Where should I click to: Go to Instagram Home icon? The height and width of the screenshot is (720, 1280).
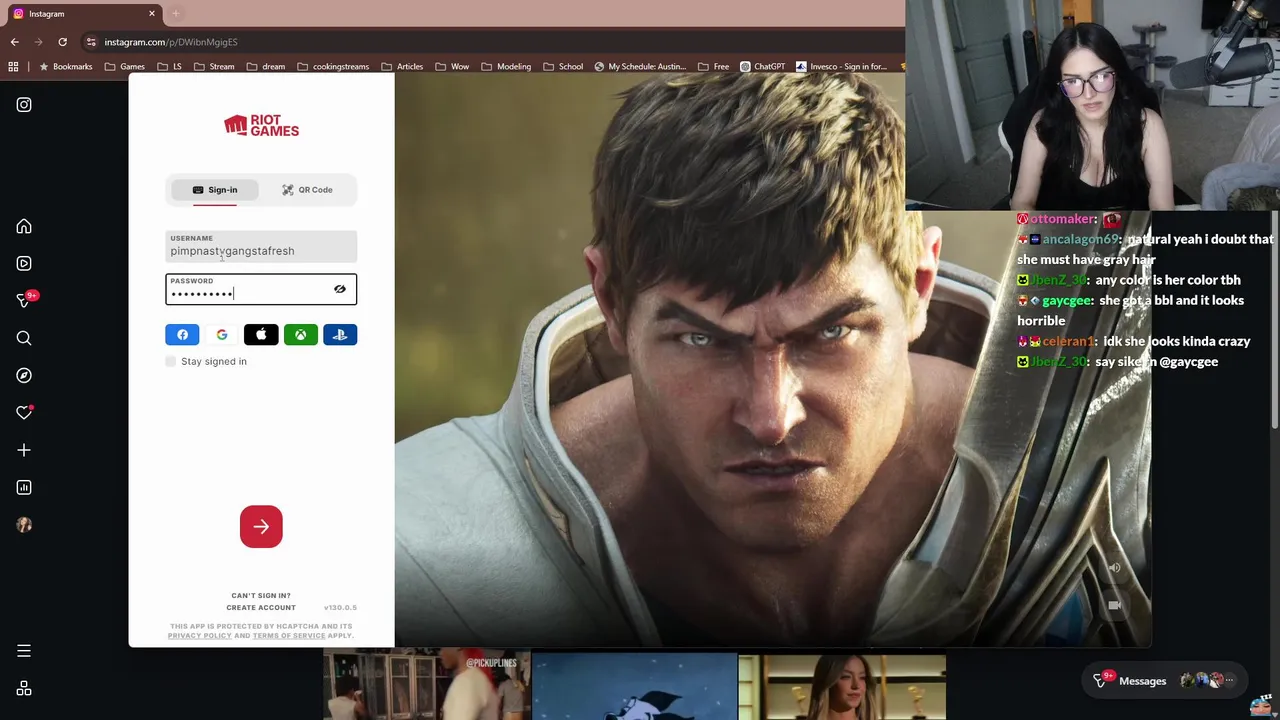coord(24,227)
